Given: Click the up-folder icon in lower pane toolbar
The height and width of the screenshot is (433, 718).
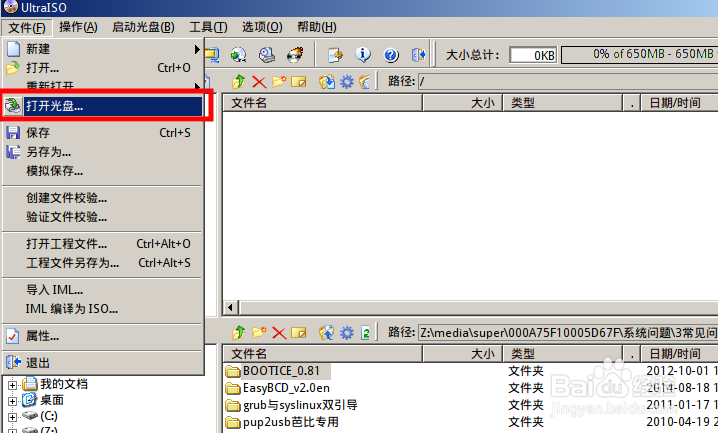Looking at the screenshot, I should click(x=238, y=332).
